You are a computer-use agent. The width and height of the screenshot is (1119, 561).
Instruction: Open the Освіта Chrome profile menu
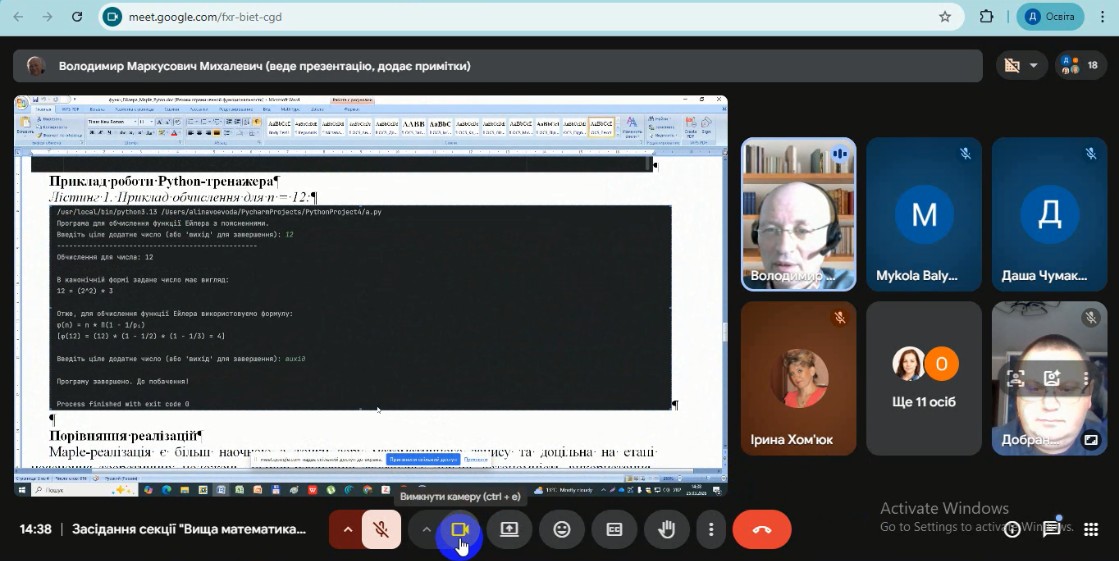coord(1050,17)
